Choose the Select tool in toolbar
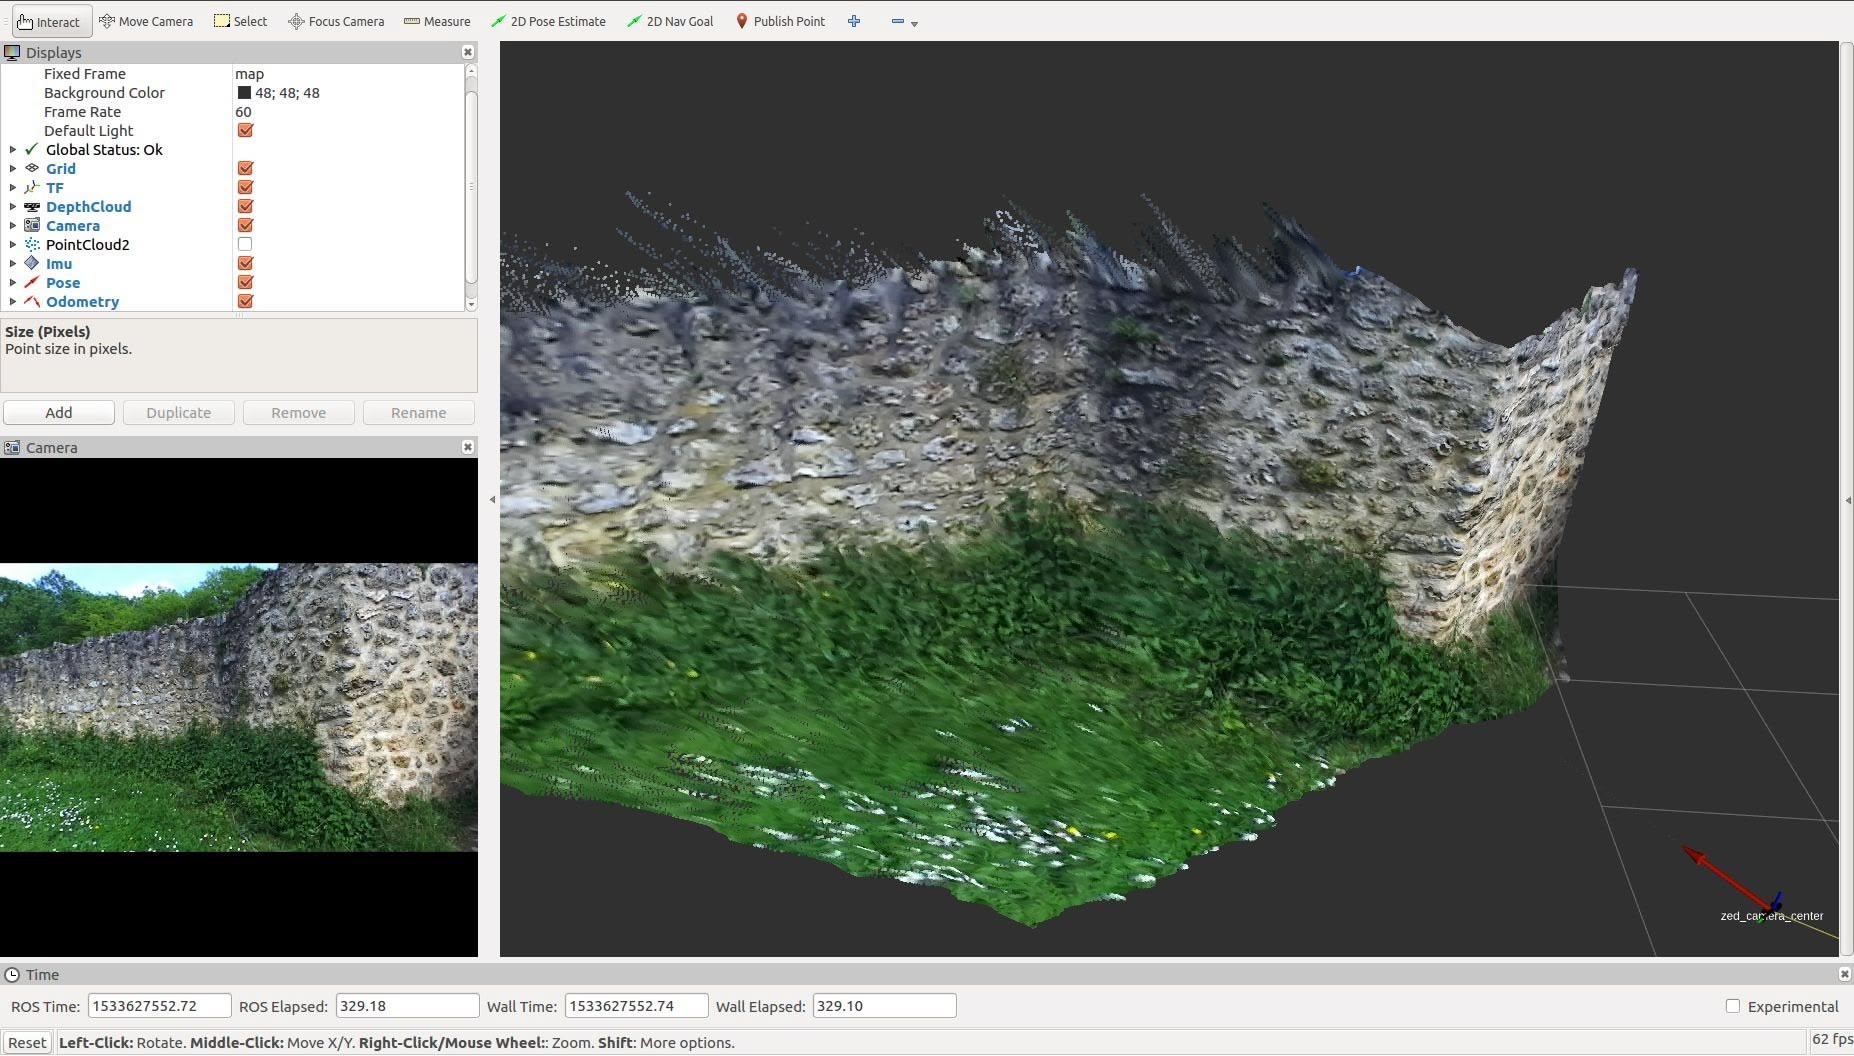The height and width of the screenshot is (1056, 1854). click(241, 21)
